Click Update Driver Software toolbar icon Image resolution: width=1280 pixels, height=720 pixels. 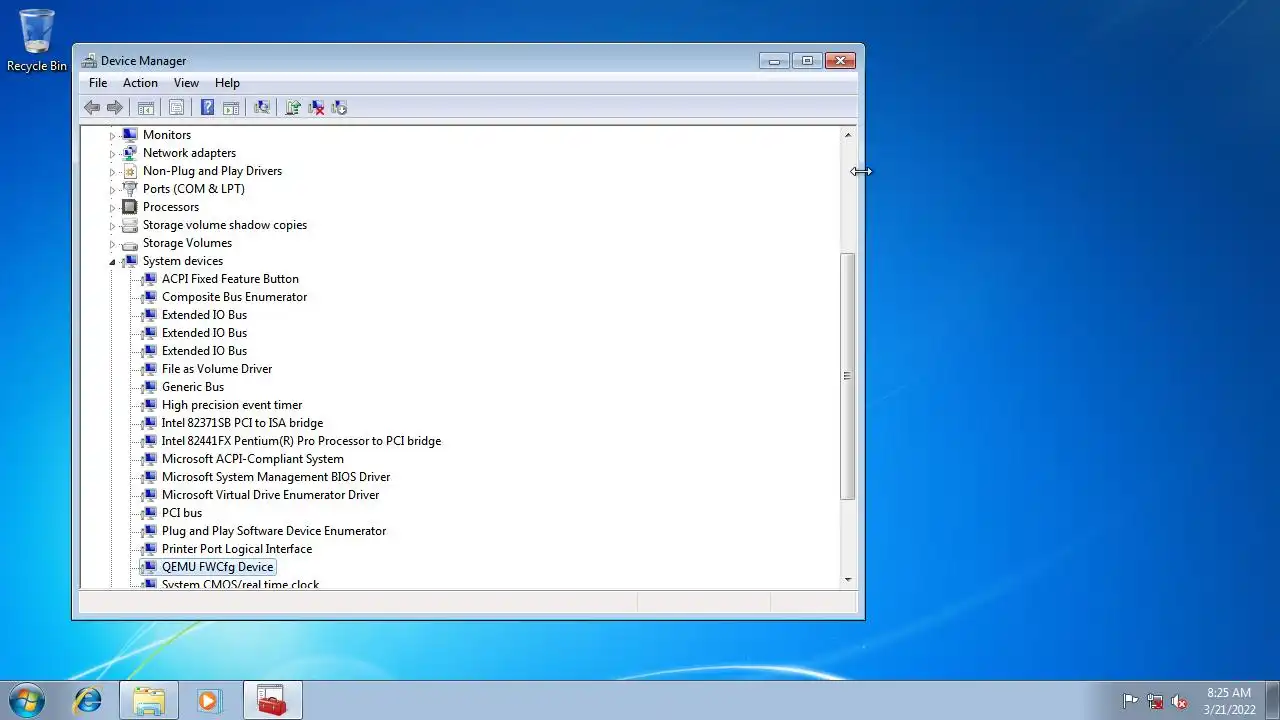[293, 107]
